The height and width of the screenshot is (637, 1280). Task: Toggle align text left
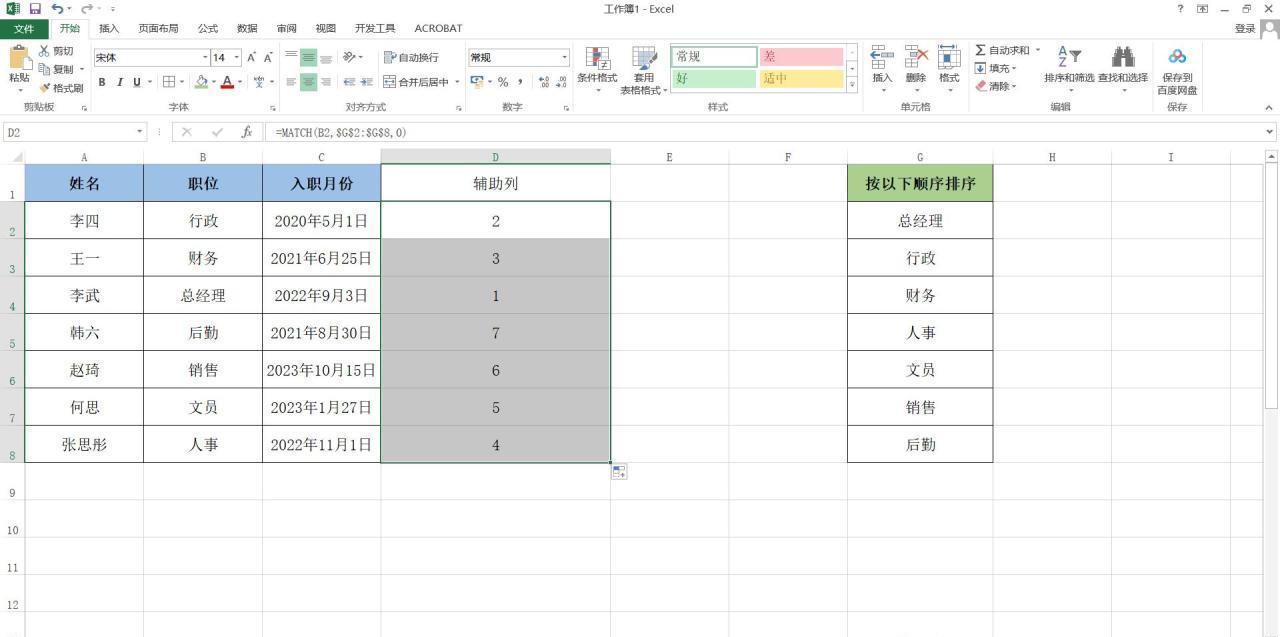[x=291, y=82]
